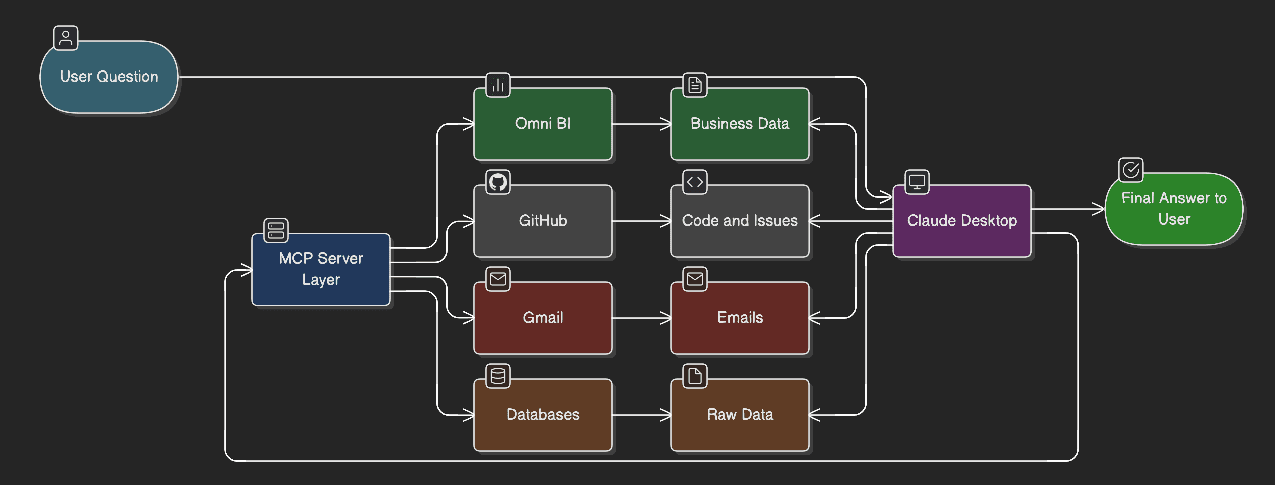Viewport: 1275px width, 485px height.
Task: Select the blue MCP Server Layer box
Action: pos(321,269)
